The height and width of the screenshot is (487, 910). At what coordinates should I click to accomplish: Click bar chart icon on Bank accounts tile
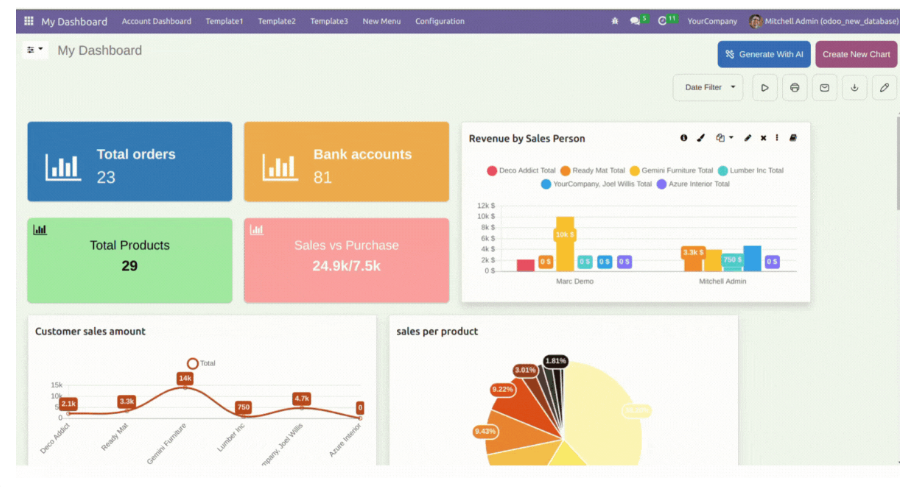pyautogui.click(x=280, y=167)
